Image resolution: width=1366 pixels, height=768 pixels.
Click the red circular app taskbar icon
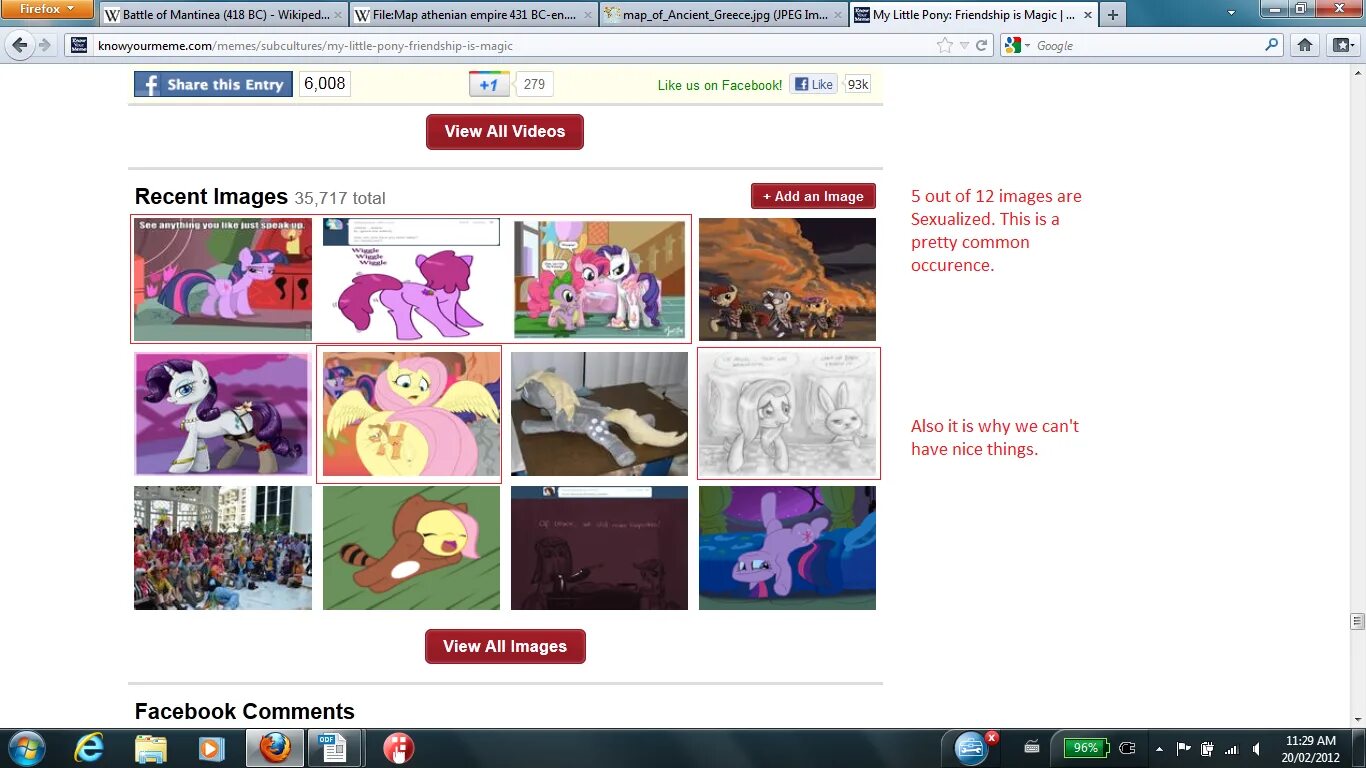point(398,748)
